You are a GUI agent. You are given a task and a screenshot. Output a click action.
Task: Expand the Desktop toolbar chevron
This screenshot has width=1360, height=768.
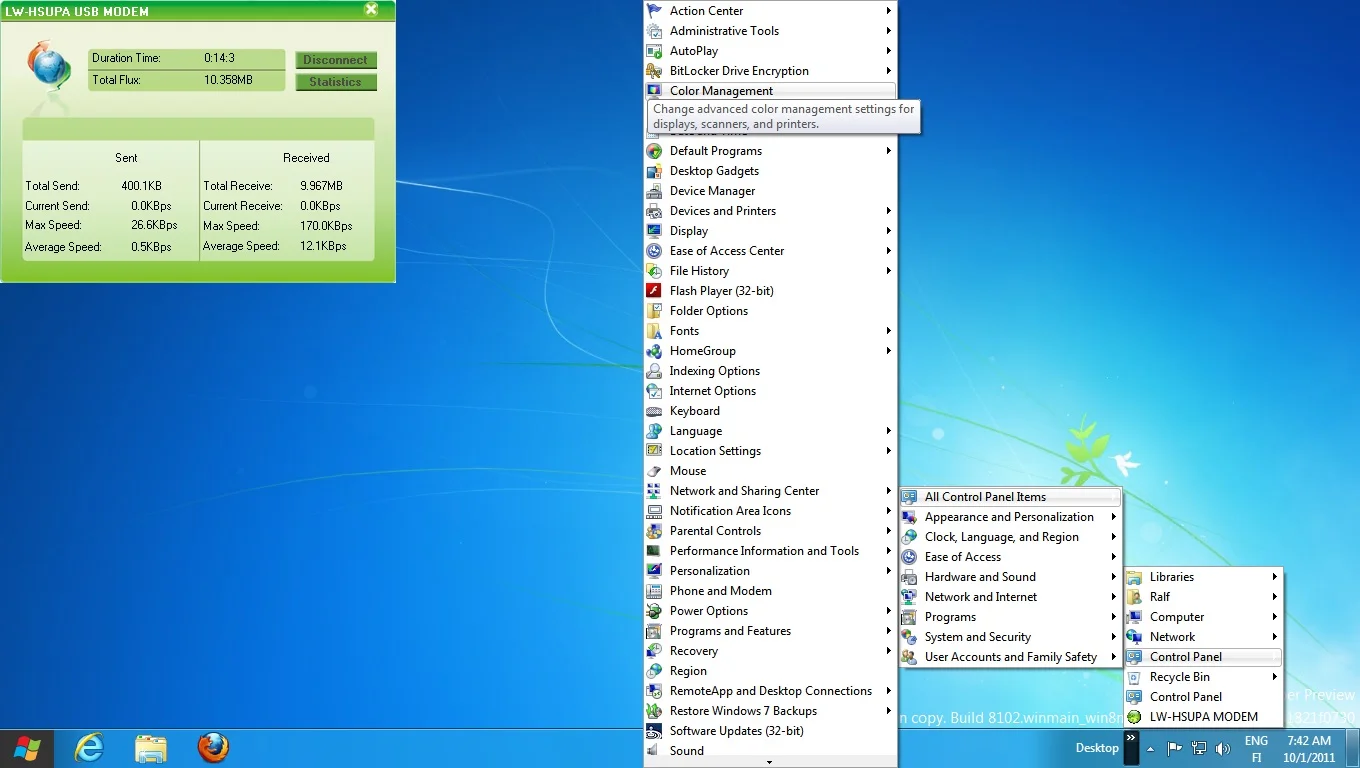[x=1131, y=739]
